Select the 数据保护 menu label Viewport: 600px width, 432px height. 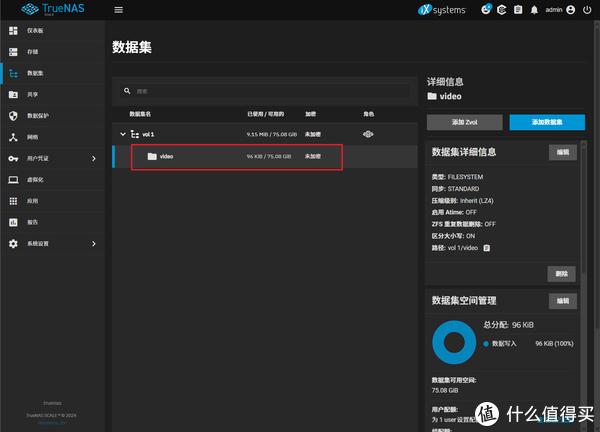click(x=38, y=116)
